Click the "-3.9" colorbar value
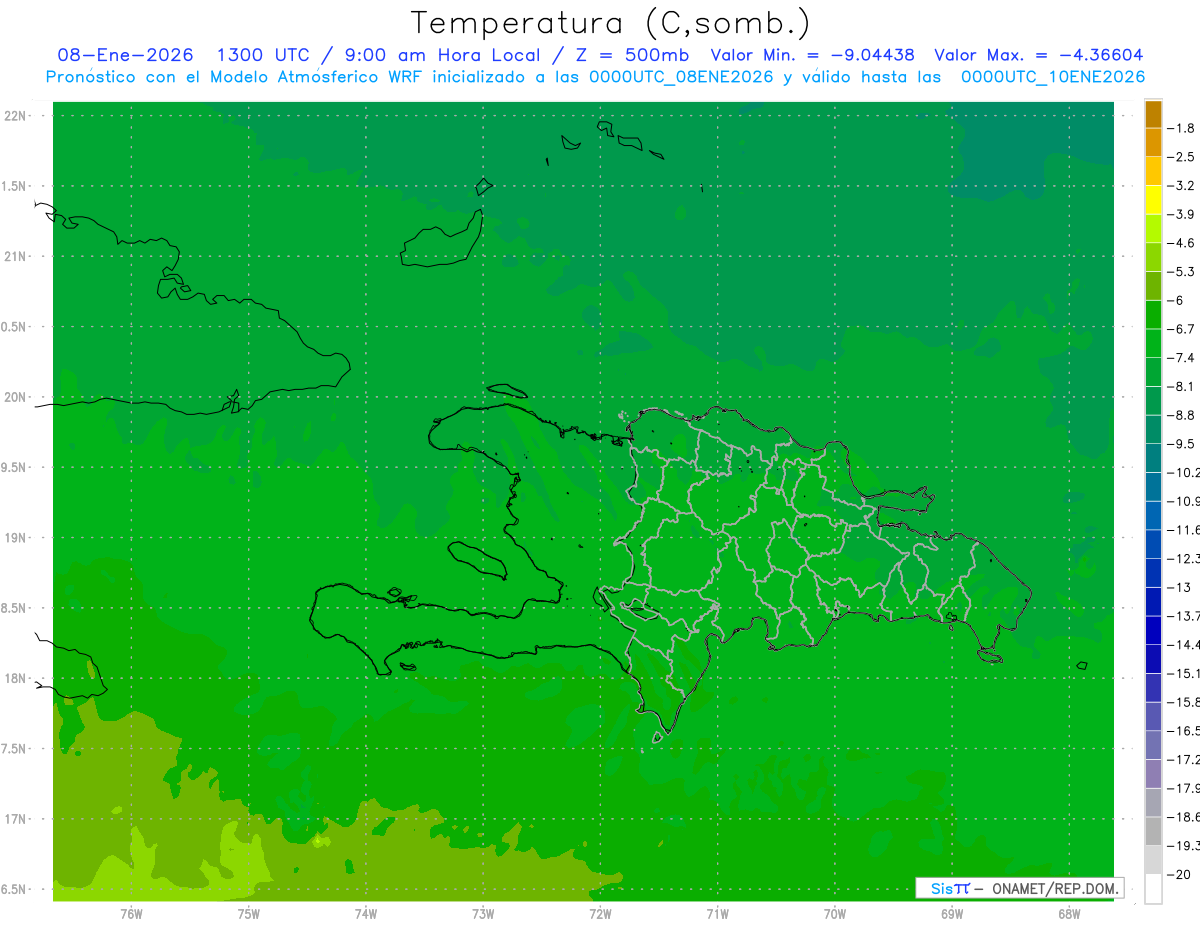The image size is (1200, 927). tap(1182, 214)
